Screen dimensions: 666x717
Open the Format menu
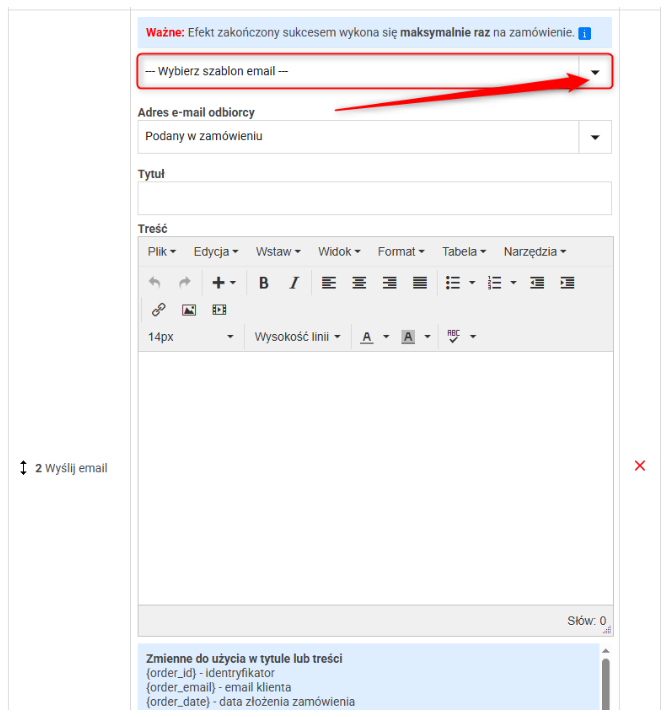pyautogui.click(x=401, y=251)
